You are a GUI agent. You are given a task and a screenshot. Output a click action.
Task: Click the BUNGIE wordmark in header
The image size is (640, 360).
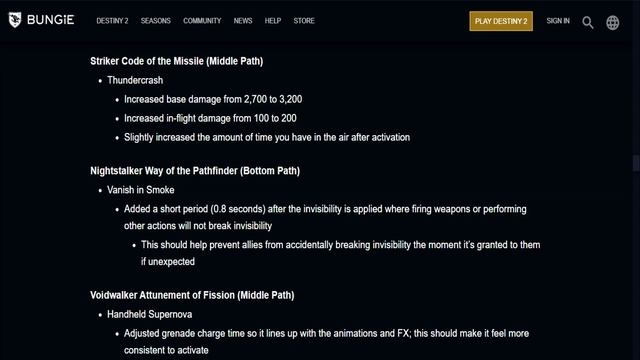pyautogui.click(x=51, y=20)
